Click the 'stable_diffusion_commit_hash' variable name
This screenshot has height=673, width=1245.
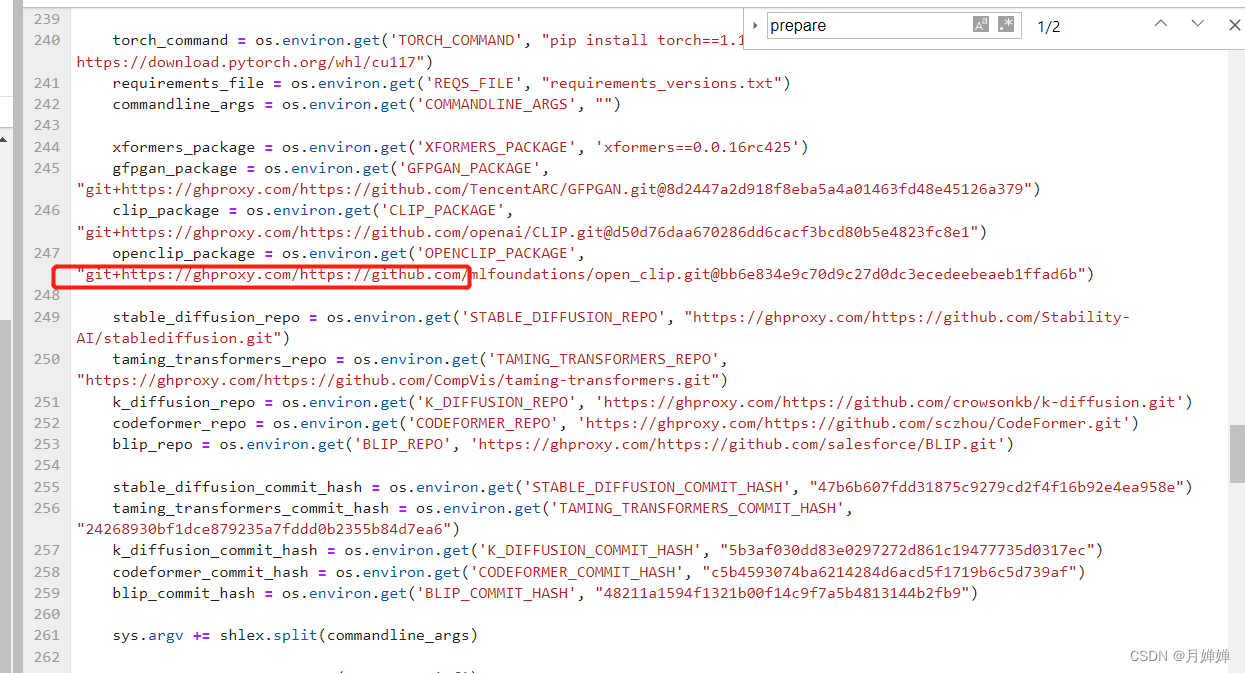click(237, 487)
